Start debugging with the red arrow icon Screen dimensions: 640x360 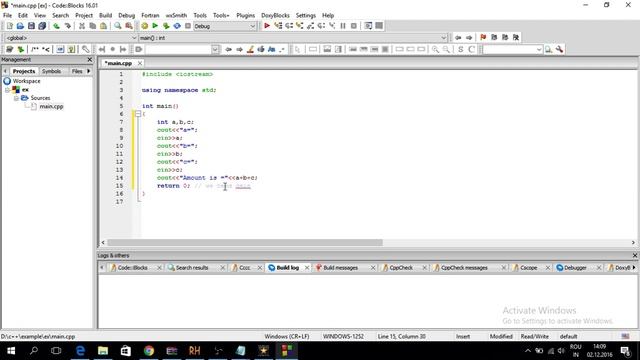click(x=267, y=26)
